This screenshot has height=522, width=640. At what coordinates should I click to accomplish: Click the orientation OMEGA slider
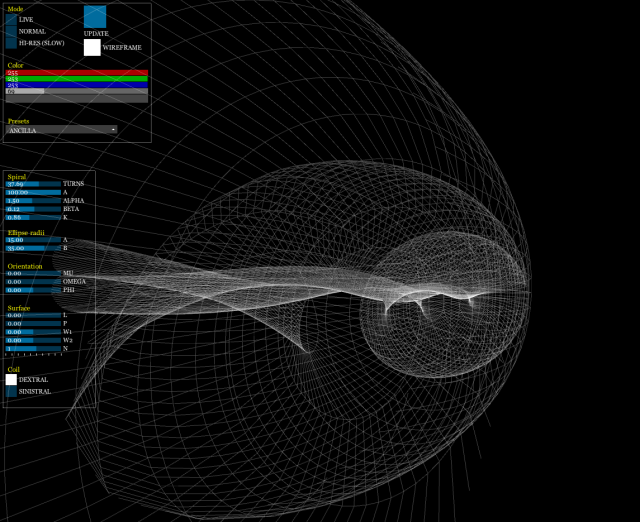point(33,282)
